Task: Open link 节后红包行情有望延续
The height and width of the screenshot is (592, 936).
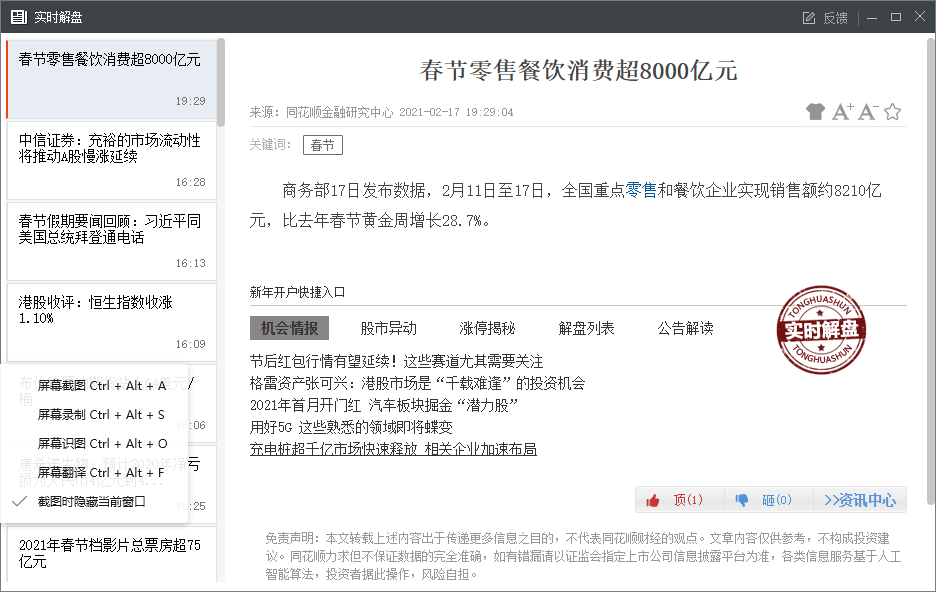Action: 396,362
